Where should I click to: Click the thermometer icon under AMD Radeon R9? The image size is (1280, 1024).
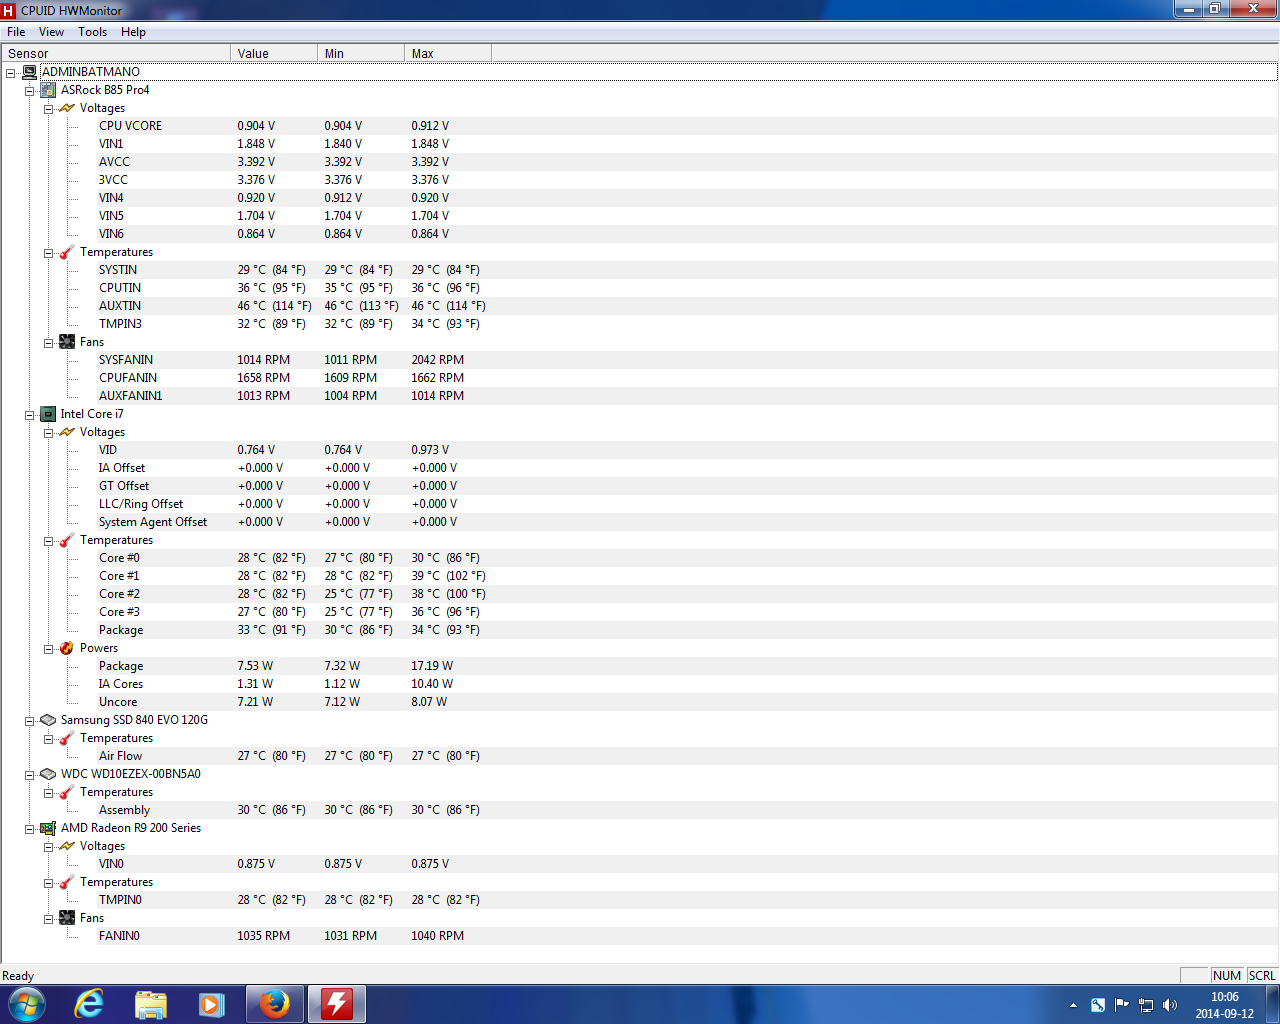[67, 882]
